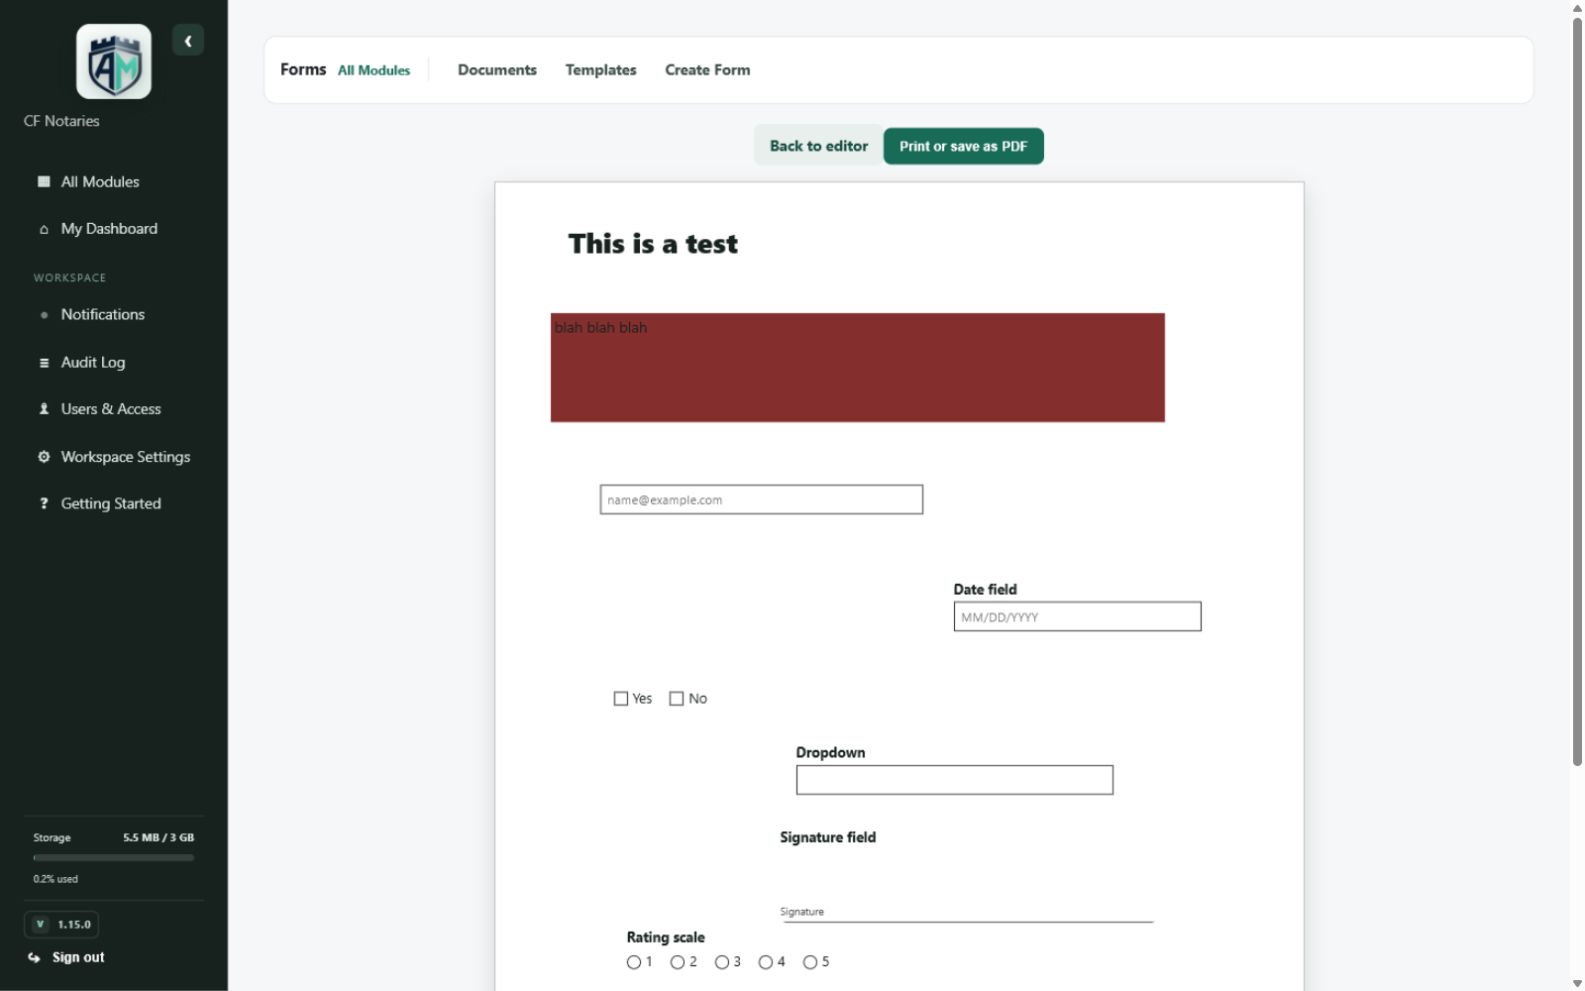Viewport: 1585px width, 991px height.
Task: Click the Back to editor button
Action: click(819, 146)
